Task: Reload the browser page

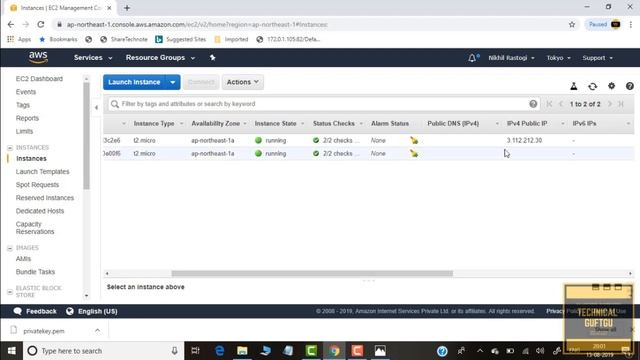Action: 41,24
